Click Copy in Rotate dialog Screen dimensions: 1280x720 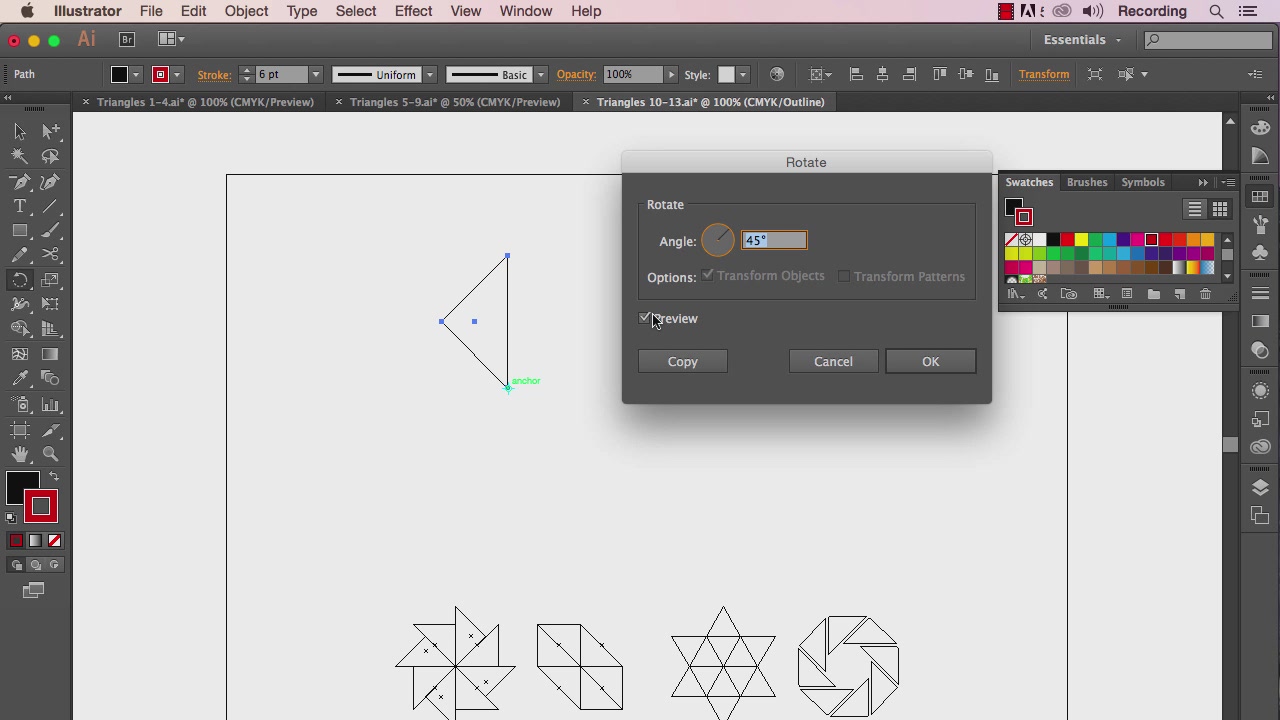pyautogui.click(x=683, y=362)
